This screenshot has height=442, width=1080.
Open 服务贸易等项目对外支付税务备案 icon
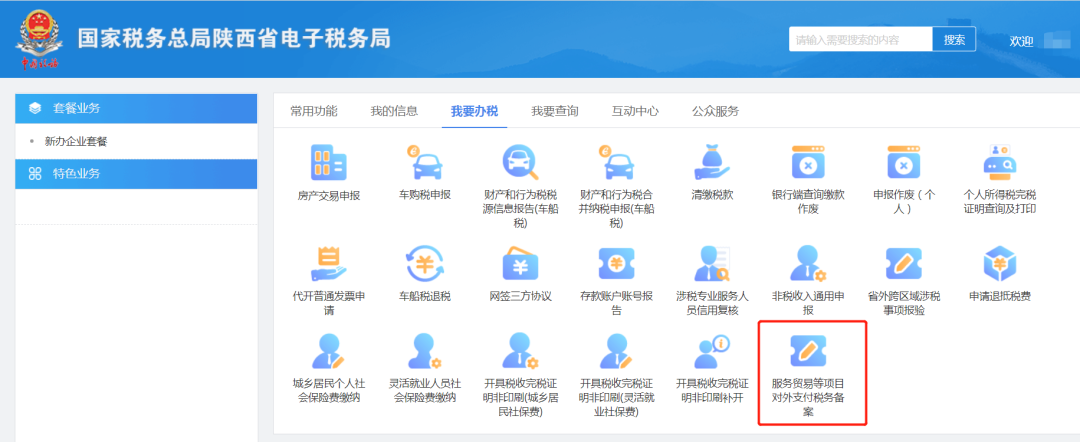pos(808,351)
